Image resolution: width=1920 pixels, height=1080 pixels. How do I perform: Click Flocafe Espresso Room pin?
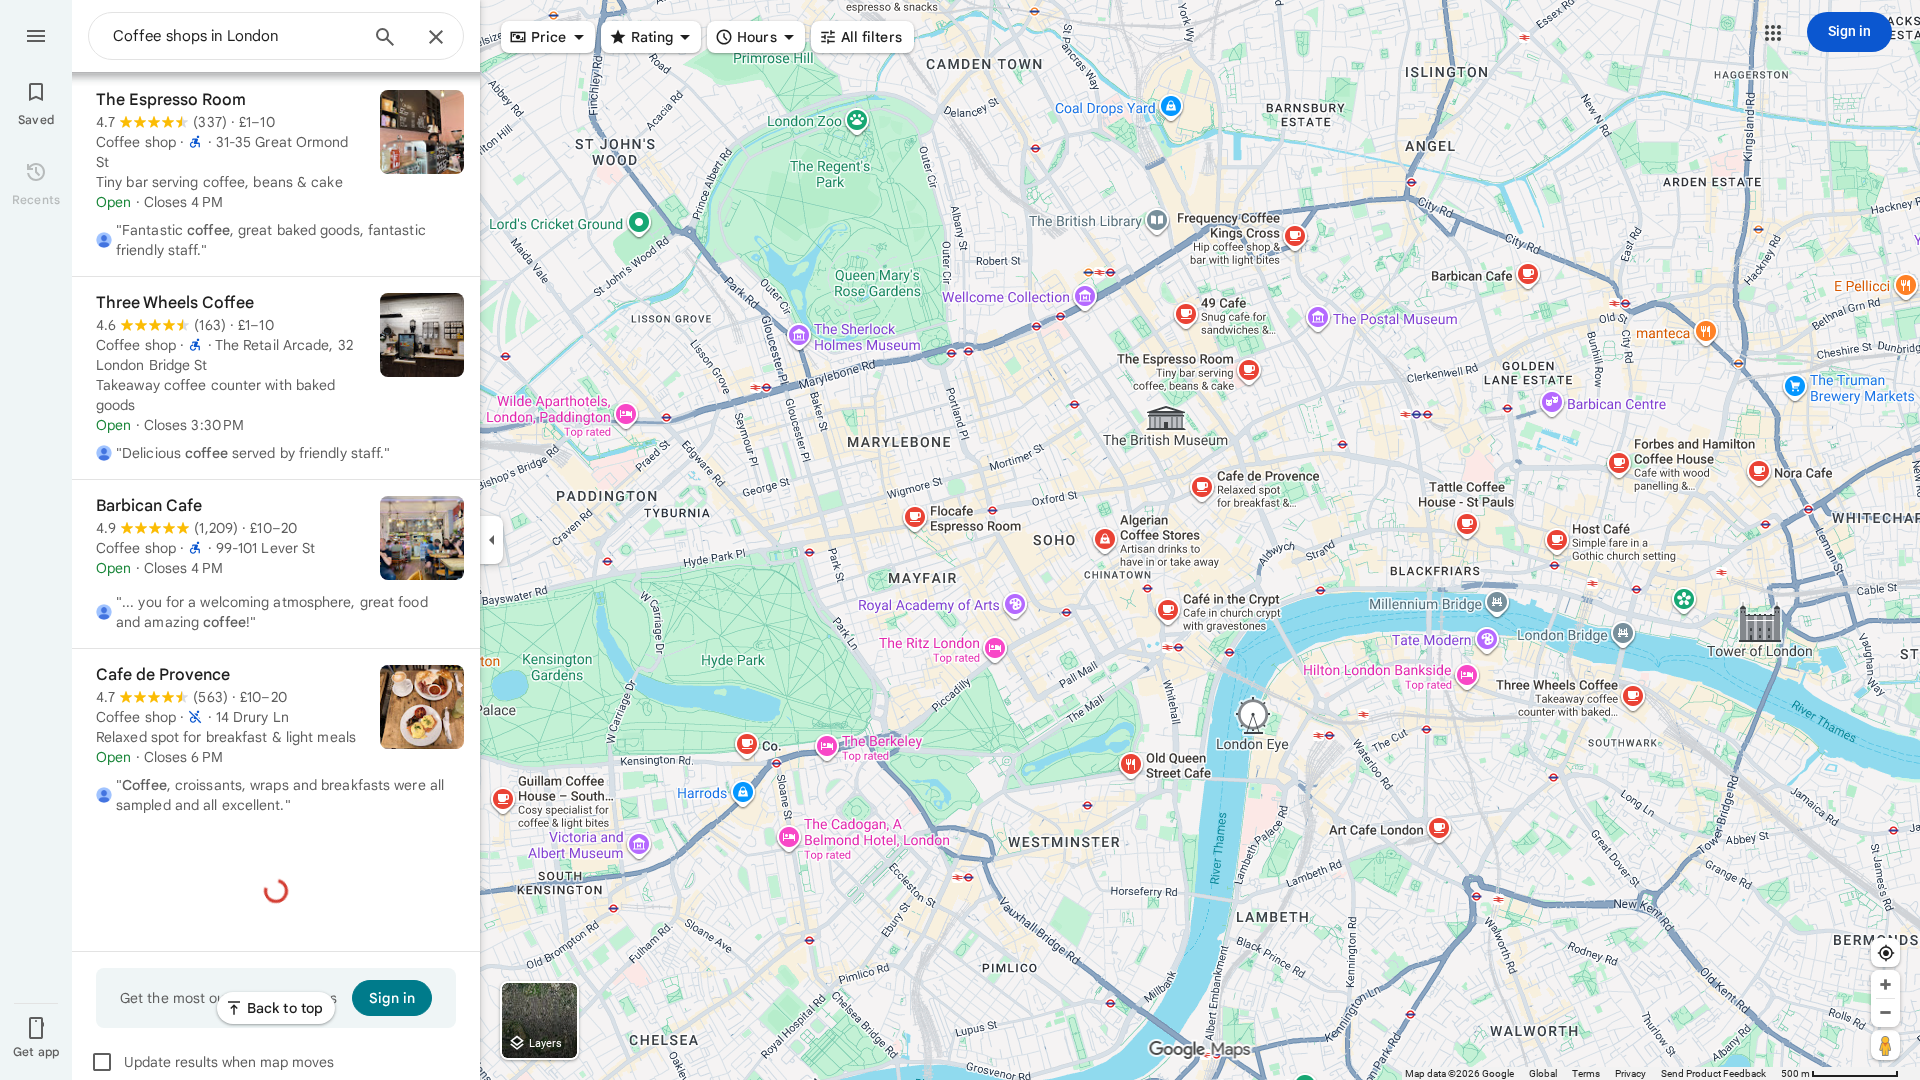914,517
